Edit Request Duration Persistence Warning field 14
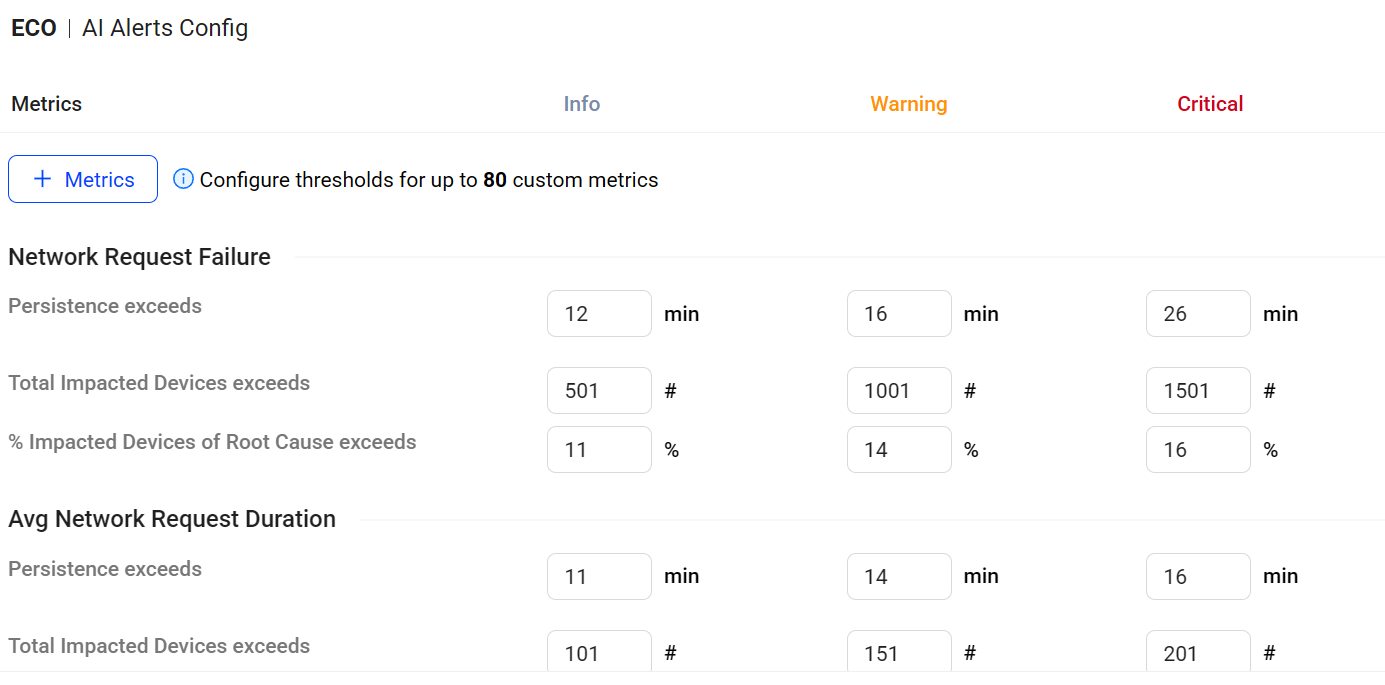This screenshot has height=685, width=1385. [x=899, y=577]
